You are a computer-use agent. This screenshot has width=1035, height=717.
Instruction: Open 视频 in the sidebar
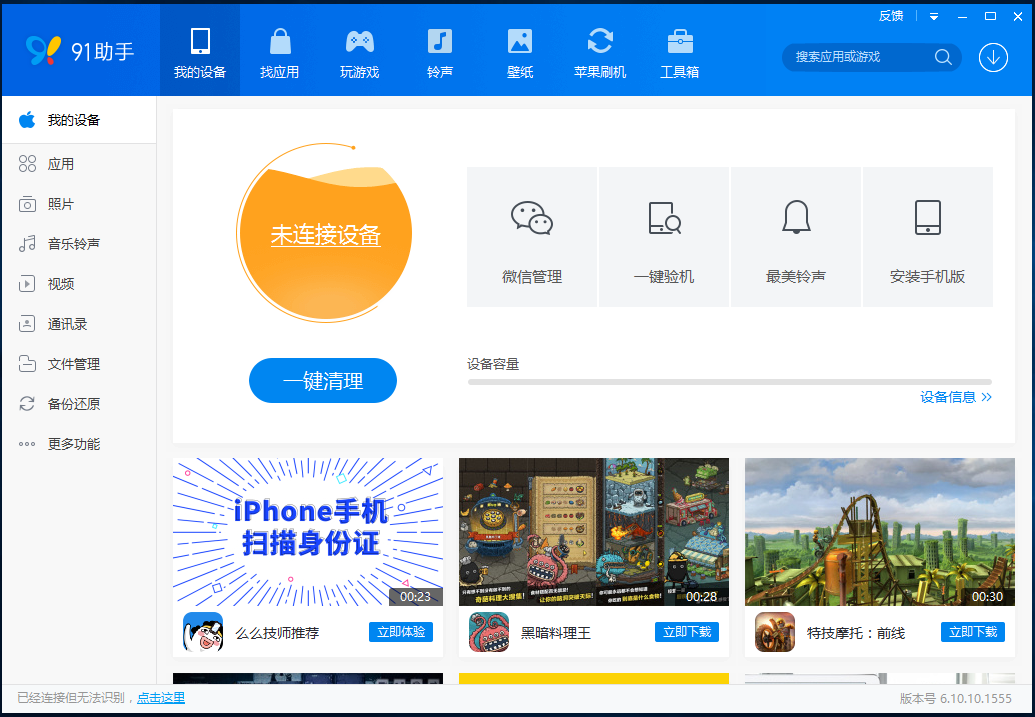(x=79, y=284)
